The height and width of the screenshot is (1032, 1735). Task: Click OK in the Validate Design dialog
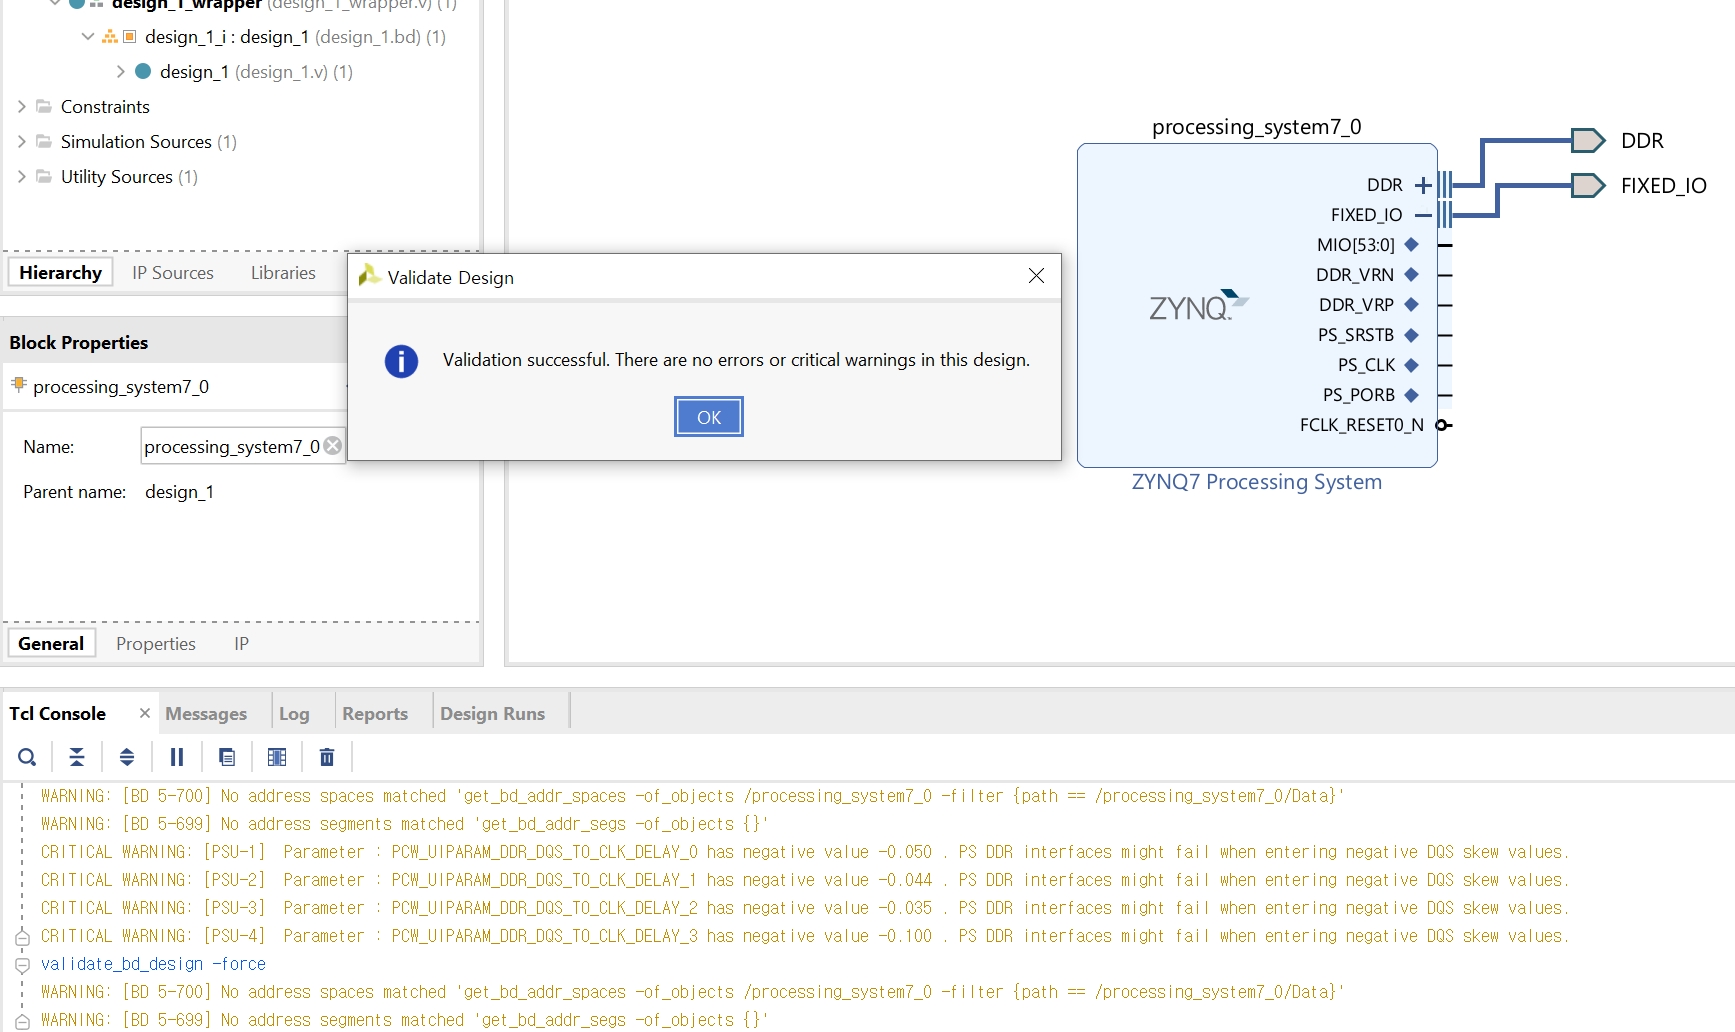coord(708,417)
